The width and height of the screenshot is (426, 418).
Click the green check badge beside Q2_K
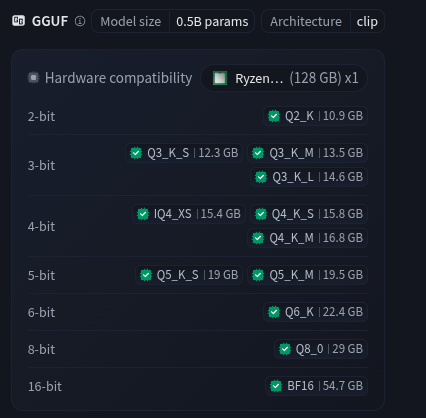pos(274,116)
